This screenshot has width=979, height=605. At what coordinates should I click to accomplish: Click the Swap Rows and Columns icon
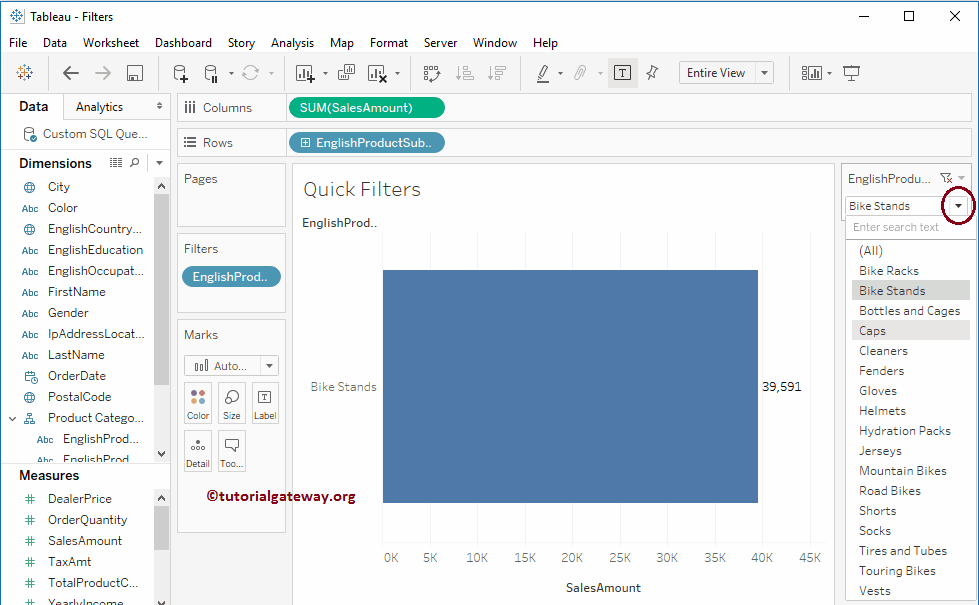(x=431, y=73)
